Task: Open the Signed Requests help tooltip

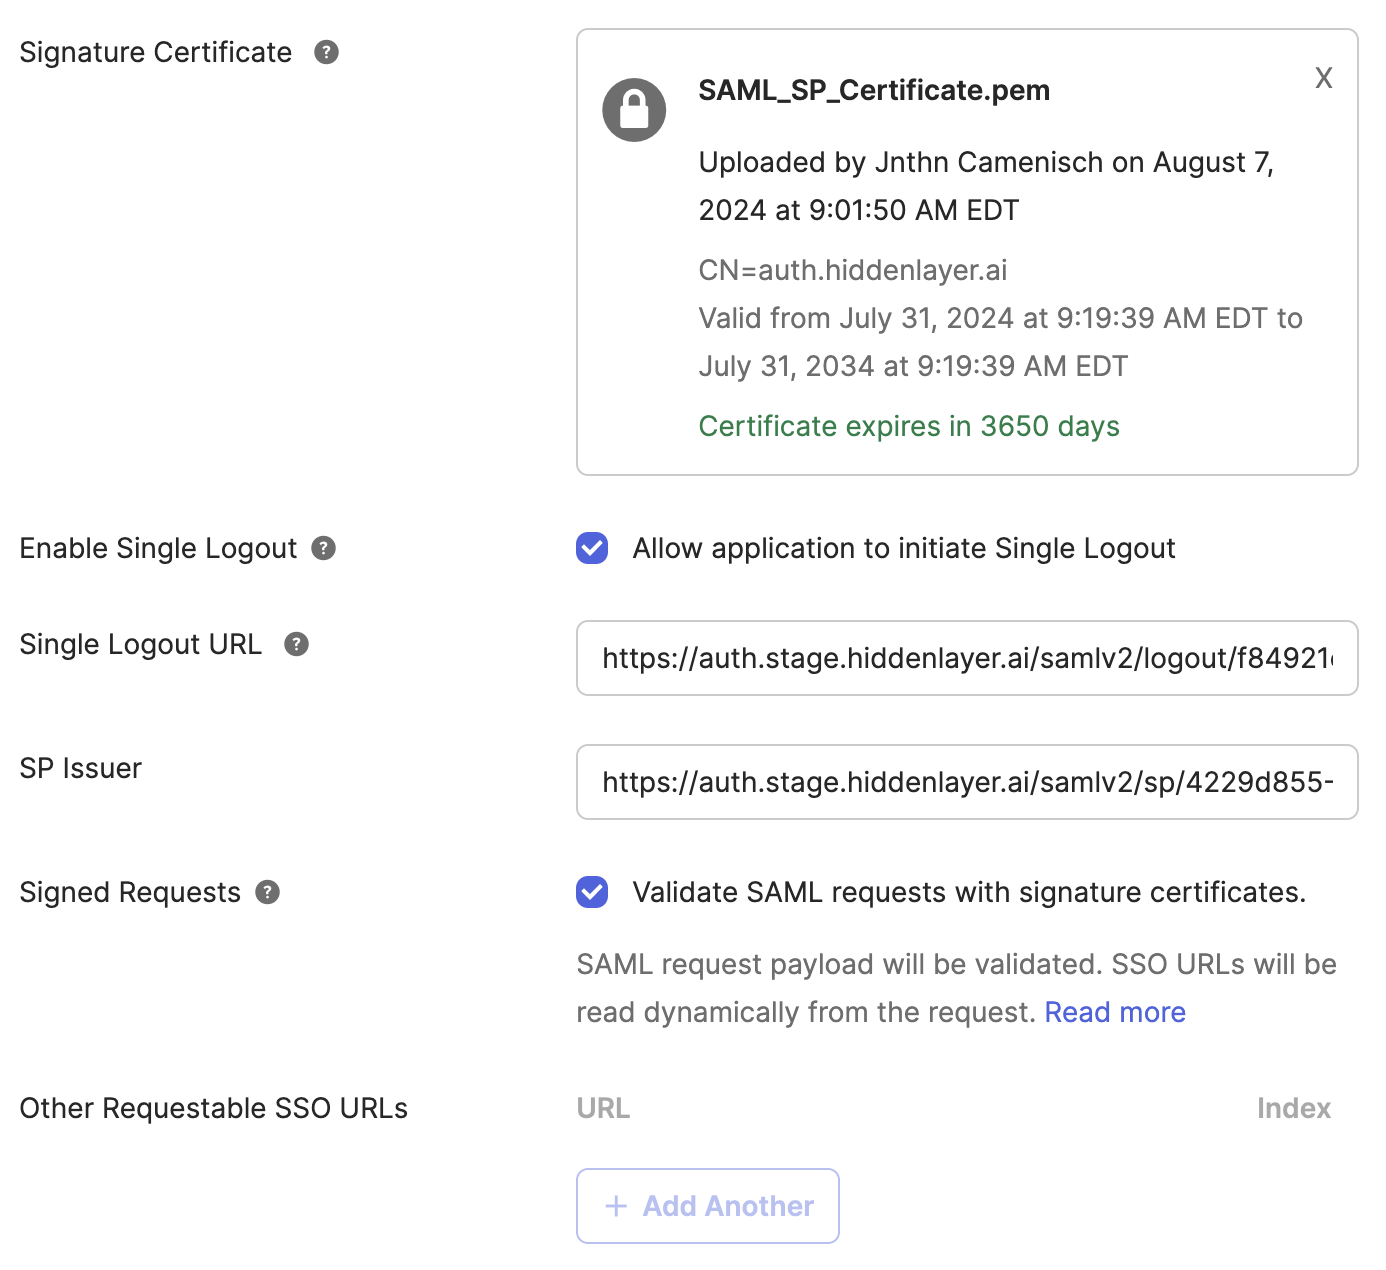Action: [266, 892]
